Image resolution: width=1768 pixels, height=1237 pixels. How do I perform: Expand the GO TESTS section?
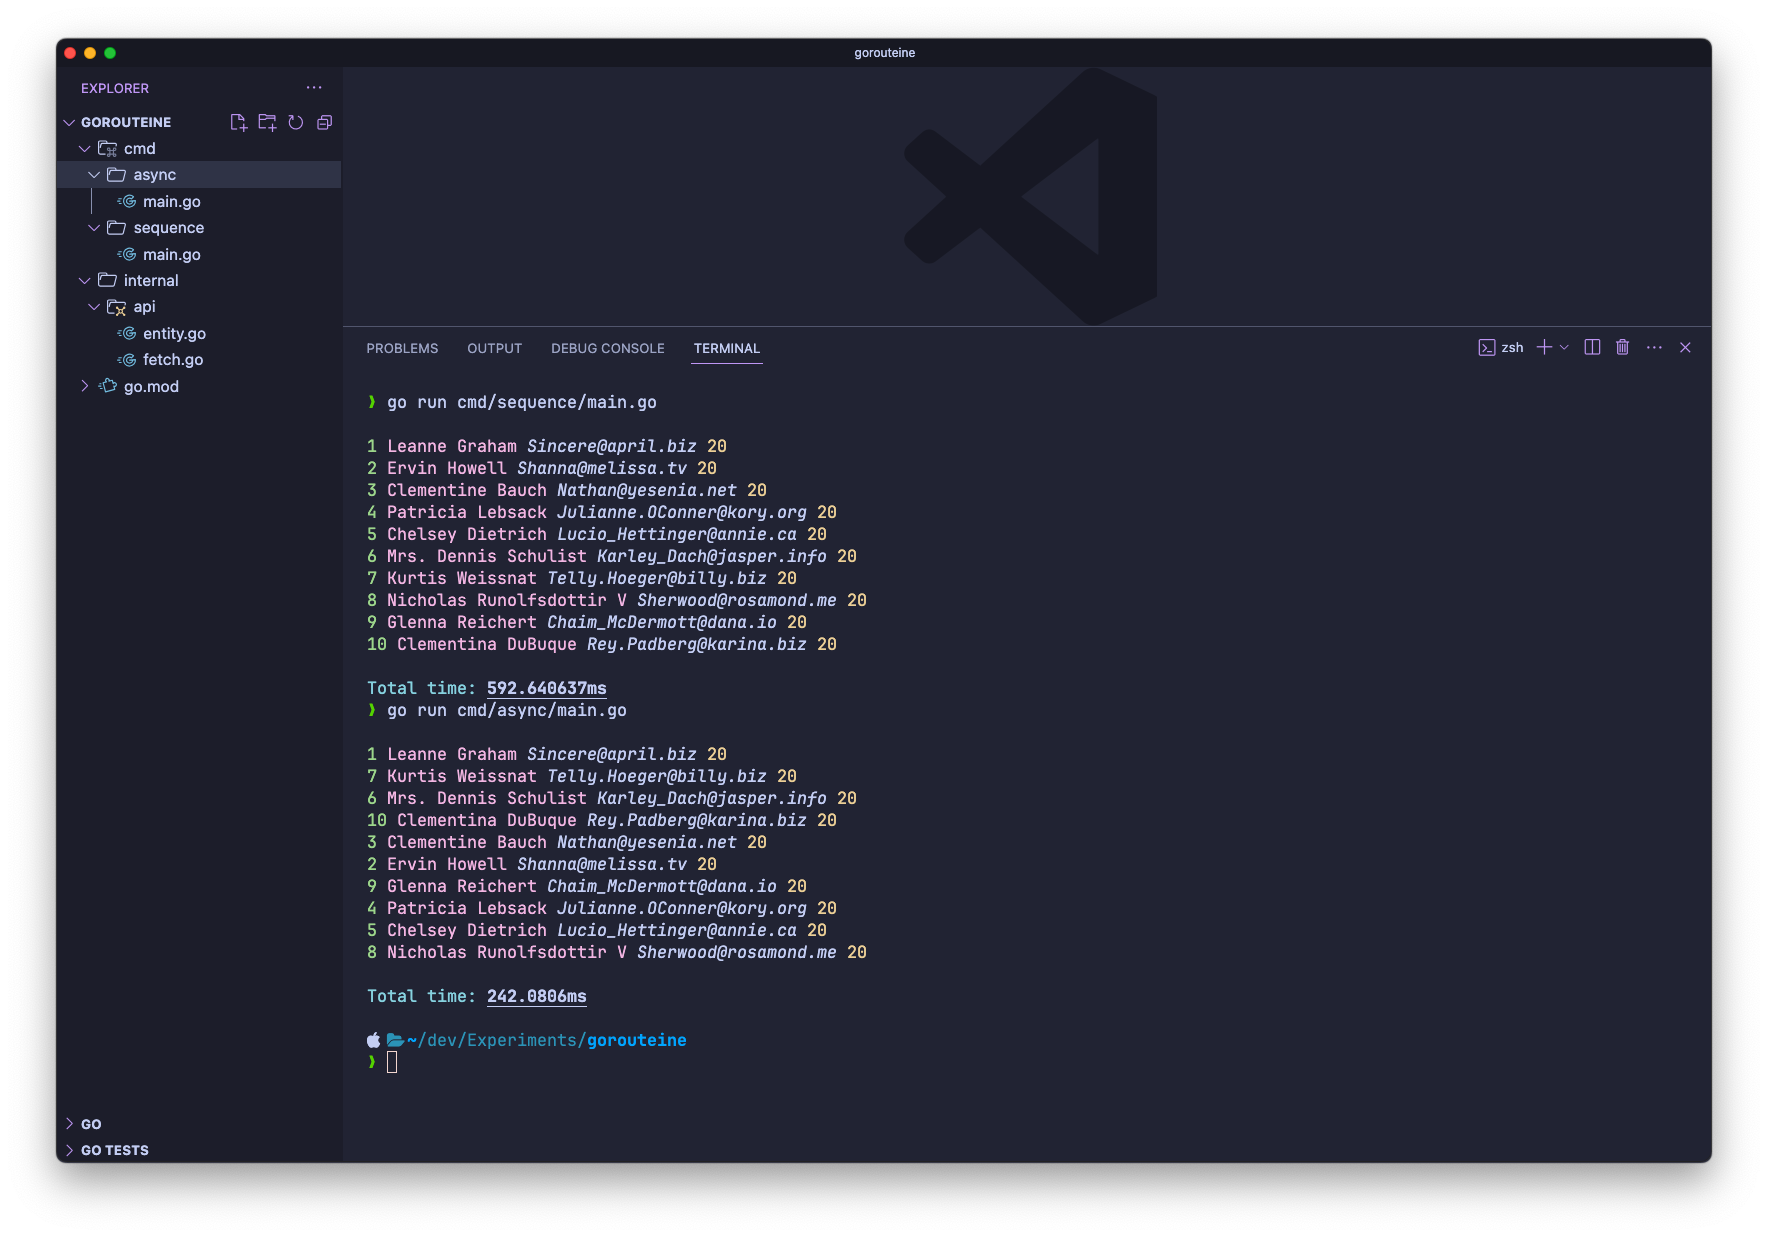click(x=69, y=1150)
